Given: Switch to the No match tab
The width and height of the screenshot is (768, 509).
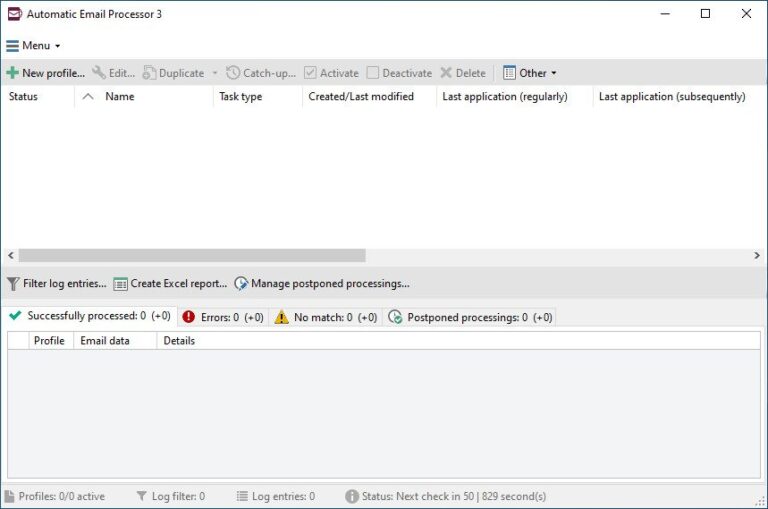Looking at the screenshot, I should (x=326, y=317).
